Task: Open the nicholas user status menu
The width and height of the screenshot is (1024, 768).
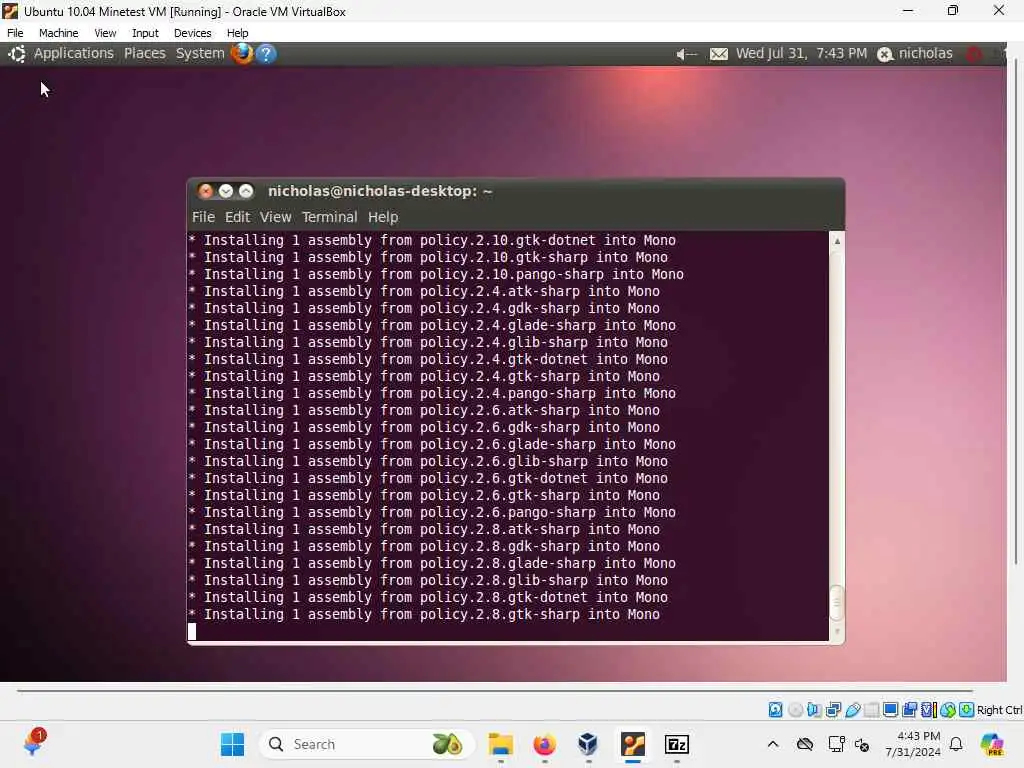Action: tap(915, 54)
